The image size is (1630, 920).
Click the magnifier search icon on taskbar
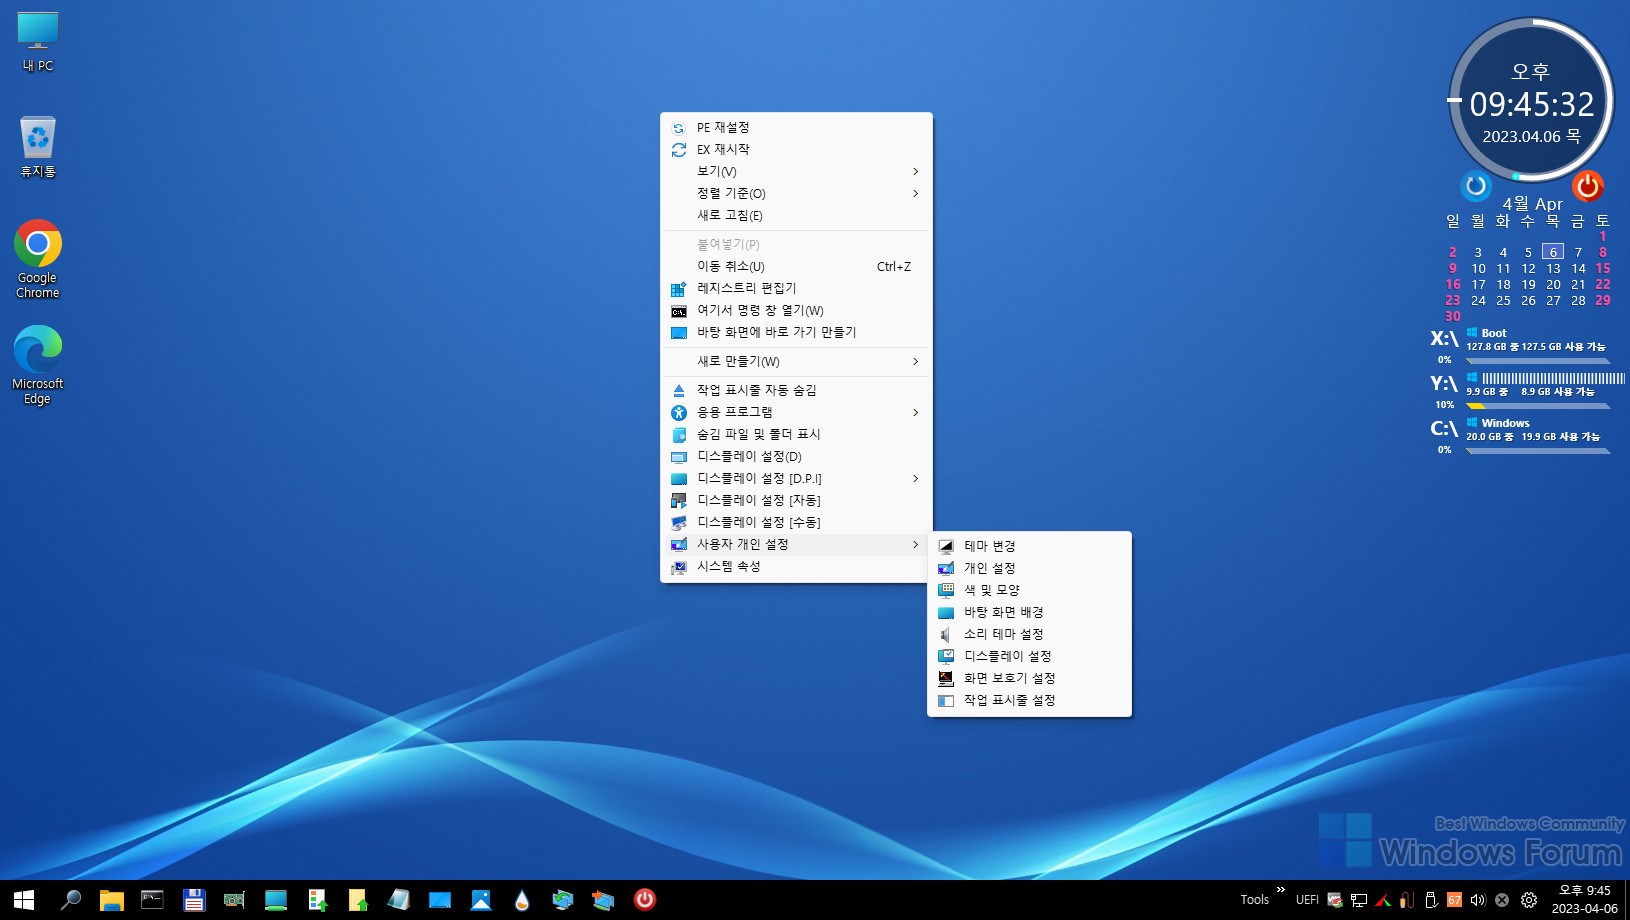click(70, 900)
